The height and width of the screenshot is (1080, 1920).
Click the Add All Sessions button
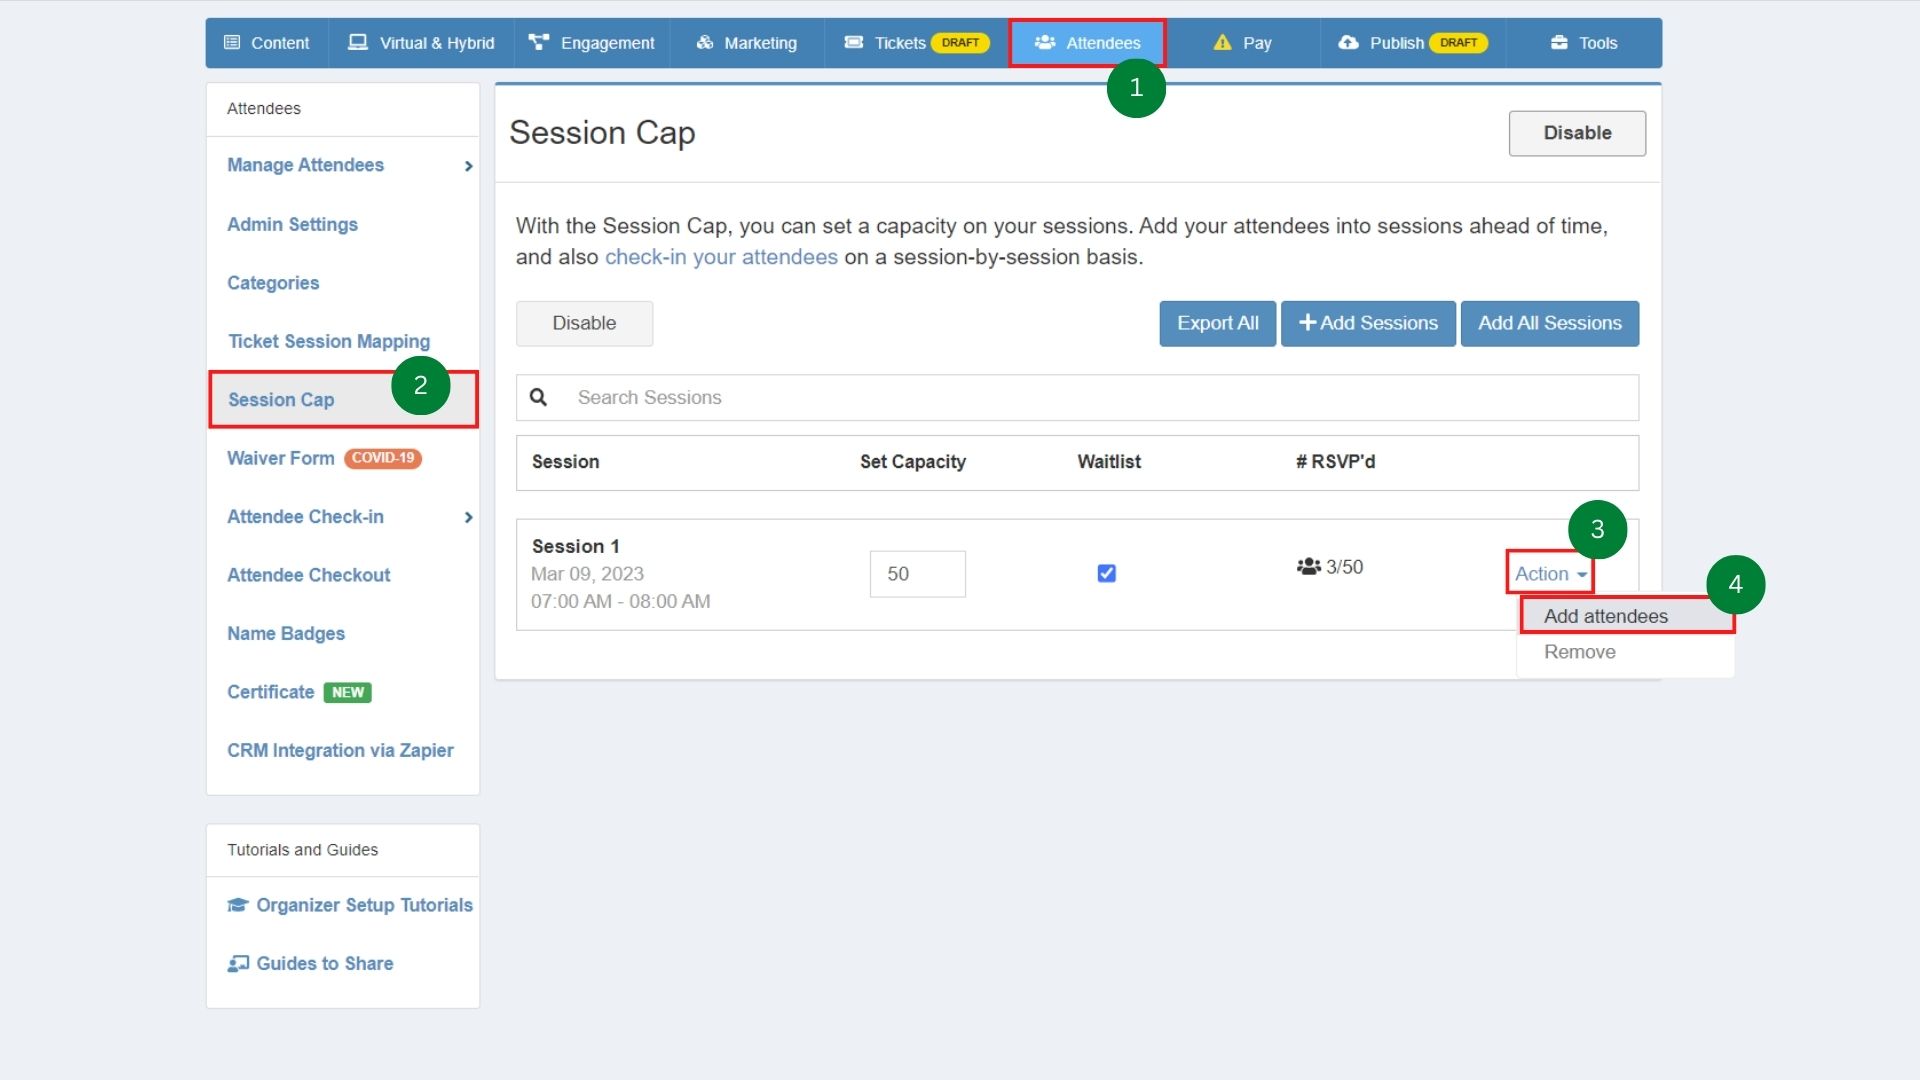tap(1550, 323)
